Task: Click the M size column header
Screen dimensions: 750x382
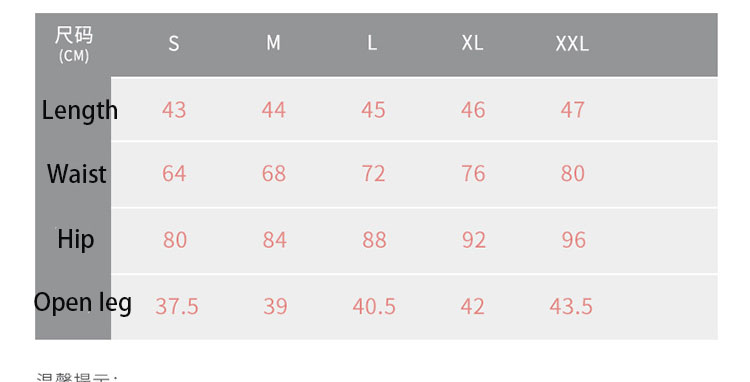Action: 273,43
